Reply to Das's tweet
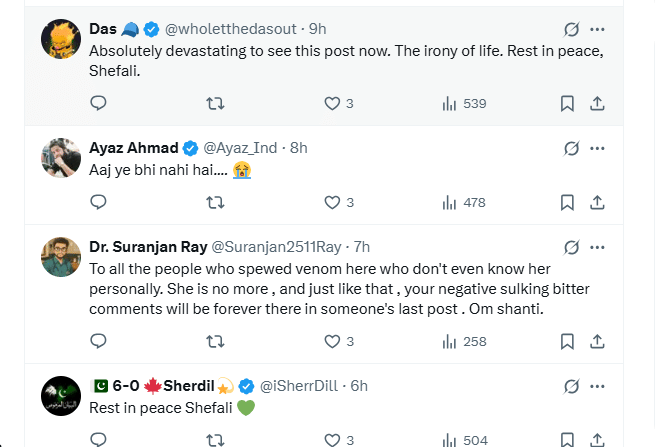The image size is (655, 447). pyautogui.click(x=98, y=103)
